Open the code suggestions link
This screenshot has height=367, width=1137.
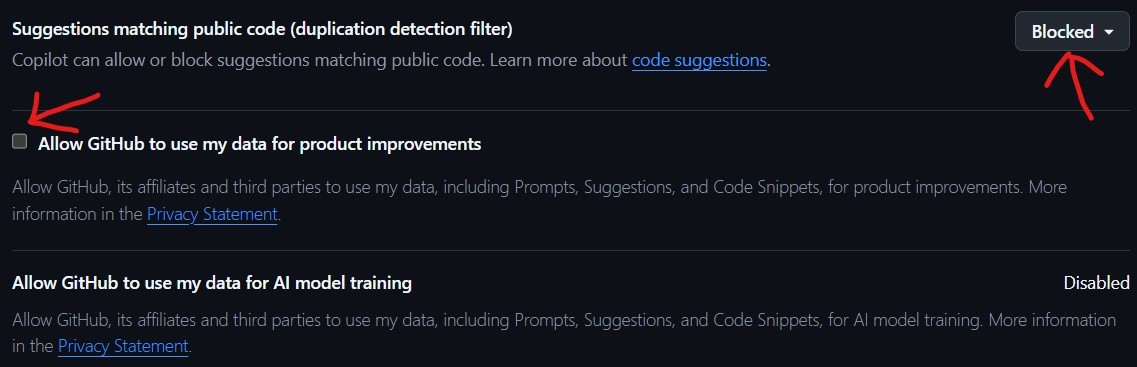pyautogui.click(x=699, y=60)
